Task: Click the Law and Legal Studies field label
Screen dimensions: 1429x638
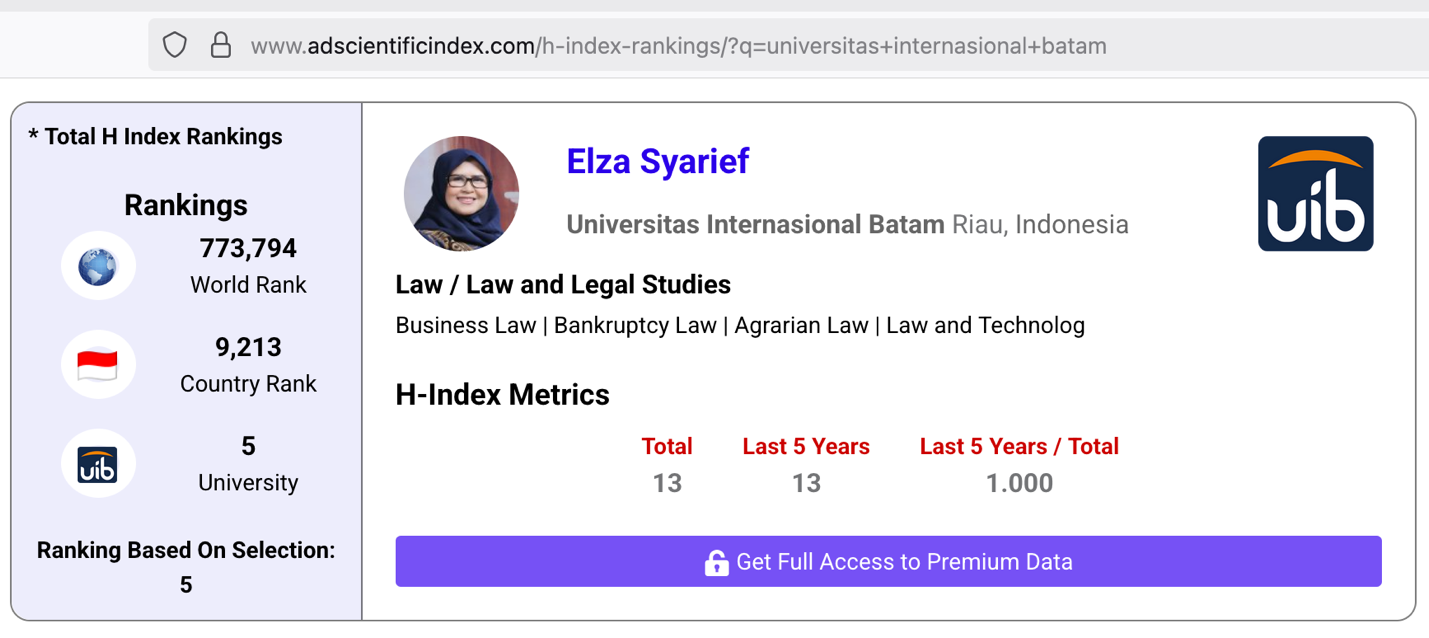Action: click(x=562, y=284)
